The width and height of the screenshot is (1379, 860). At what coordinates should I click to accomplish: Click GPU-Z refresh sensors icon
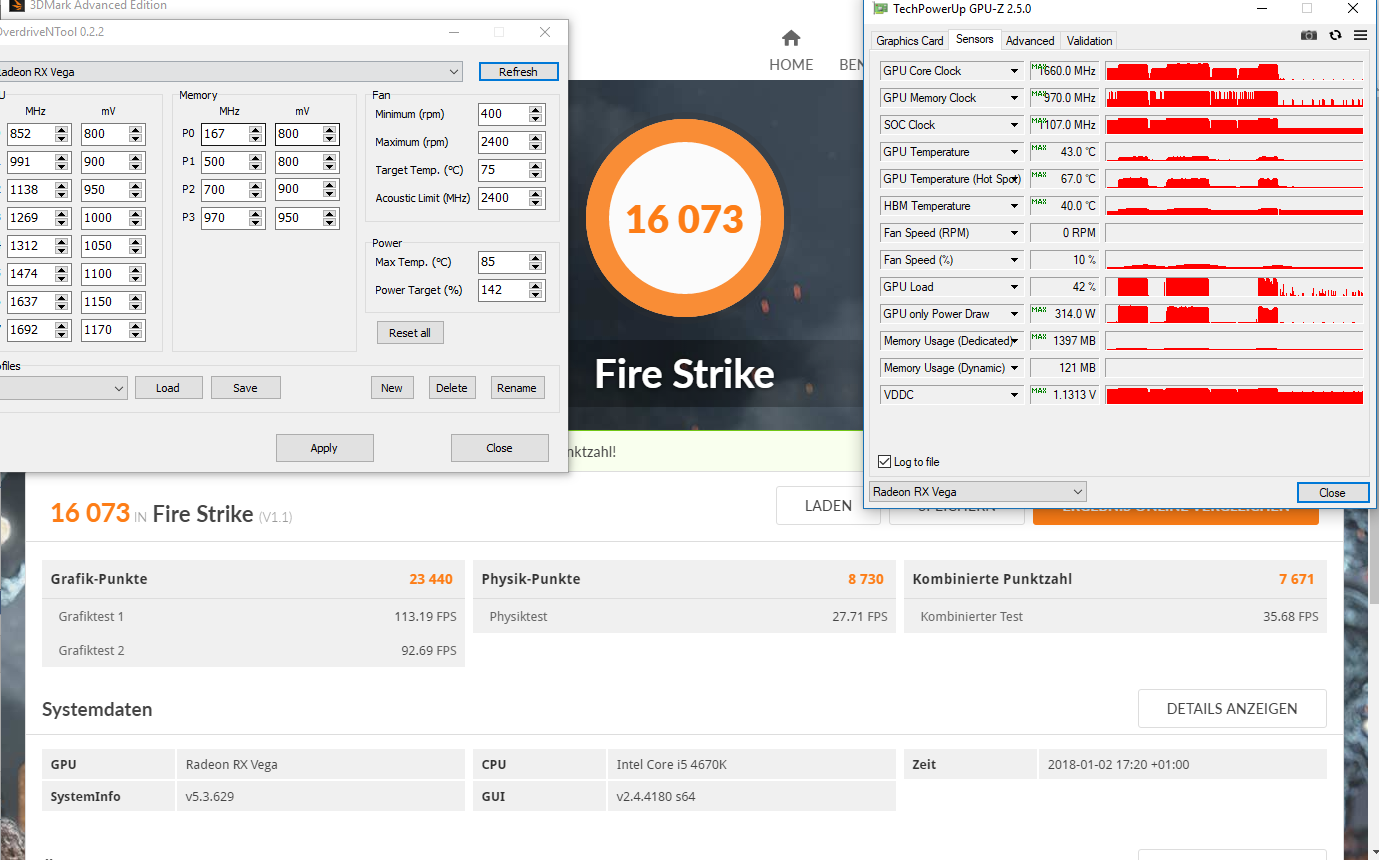coord(1335,35)
